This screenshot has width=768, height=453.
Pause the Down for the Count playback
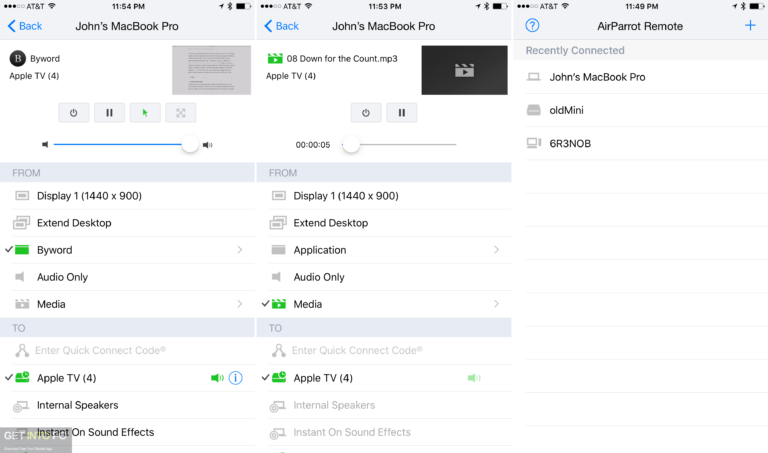point(402,113)
